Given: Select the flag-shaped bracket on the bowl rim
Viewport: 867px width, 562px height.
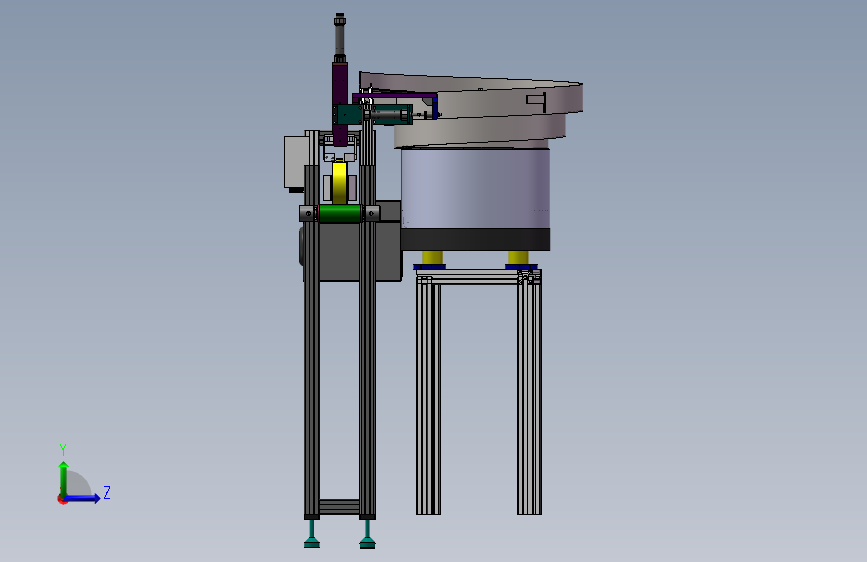Looking at the screenshot, I should [537, 102].
